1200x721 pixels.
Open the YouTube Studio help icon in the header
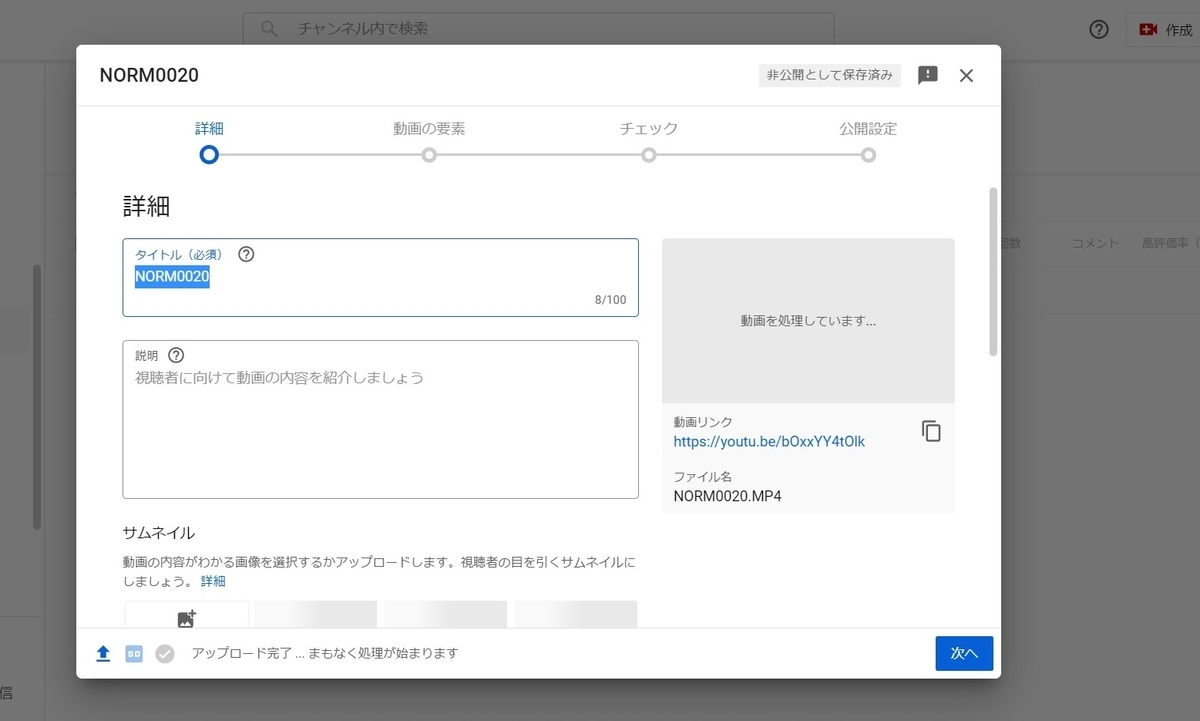pyautogui.click(x=1098, y=29)
